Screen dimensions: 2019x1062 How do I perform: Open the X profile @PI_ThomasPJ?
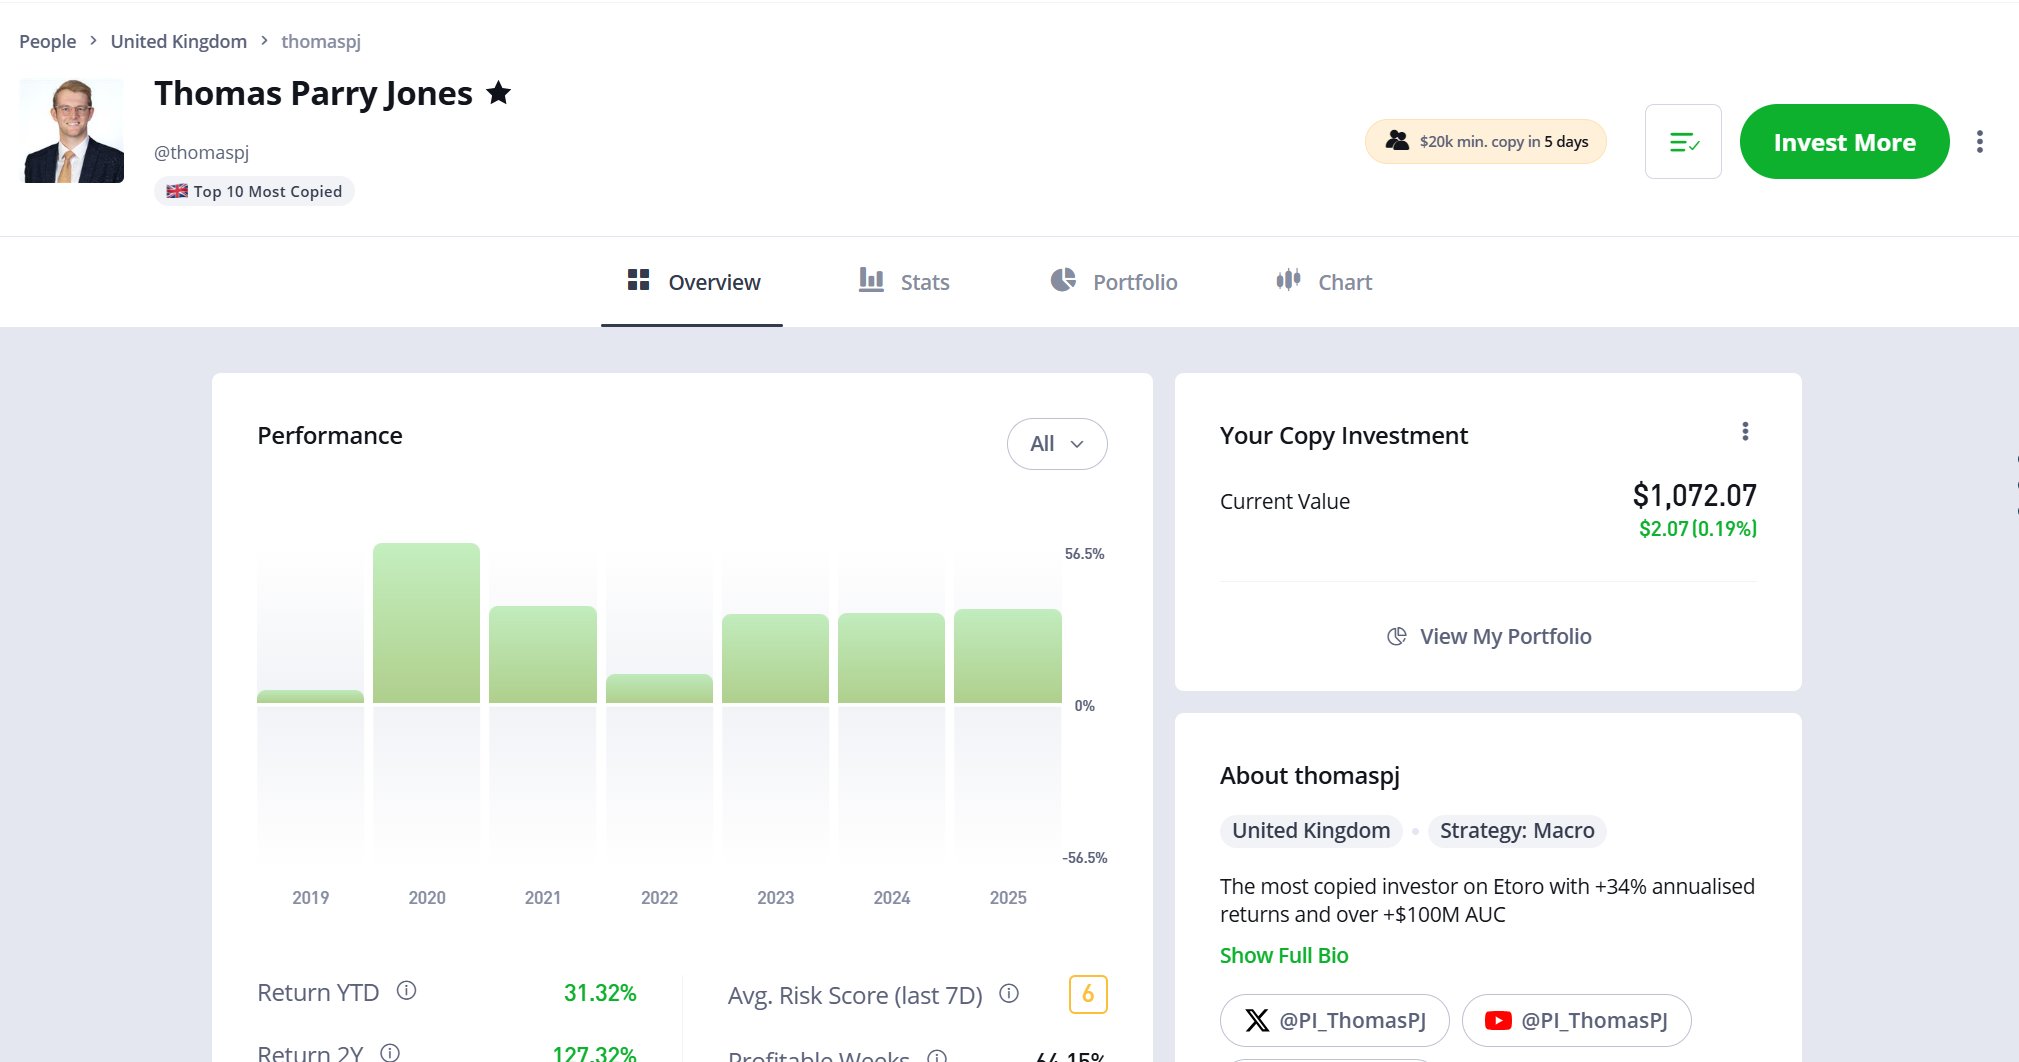1335,1020
